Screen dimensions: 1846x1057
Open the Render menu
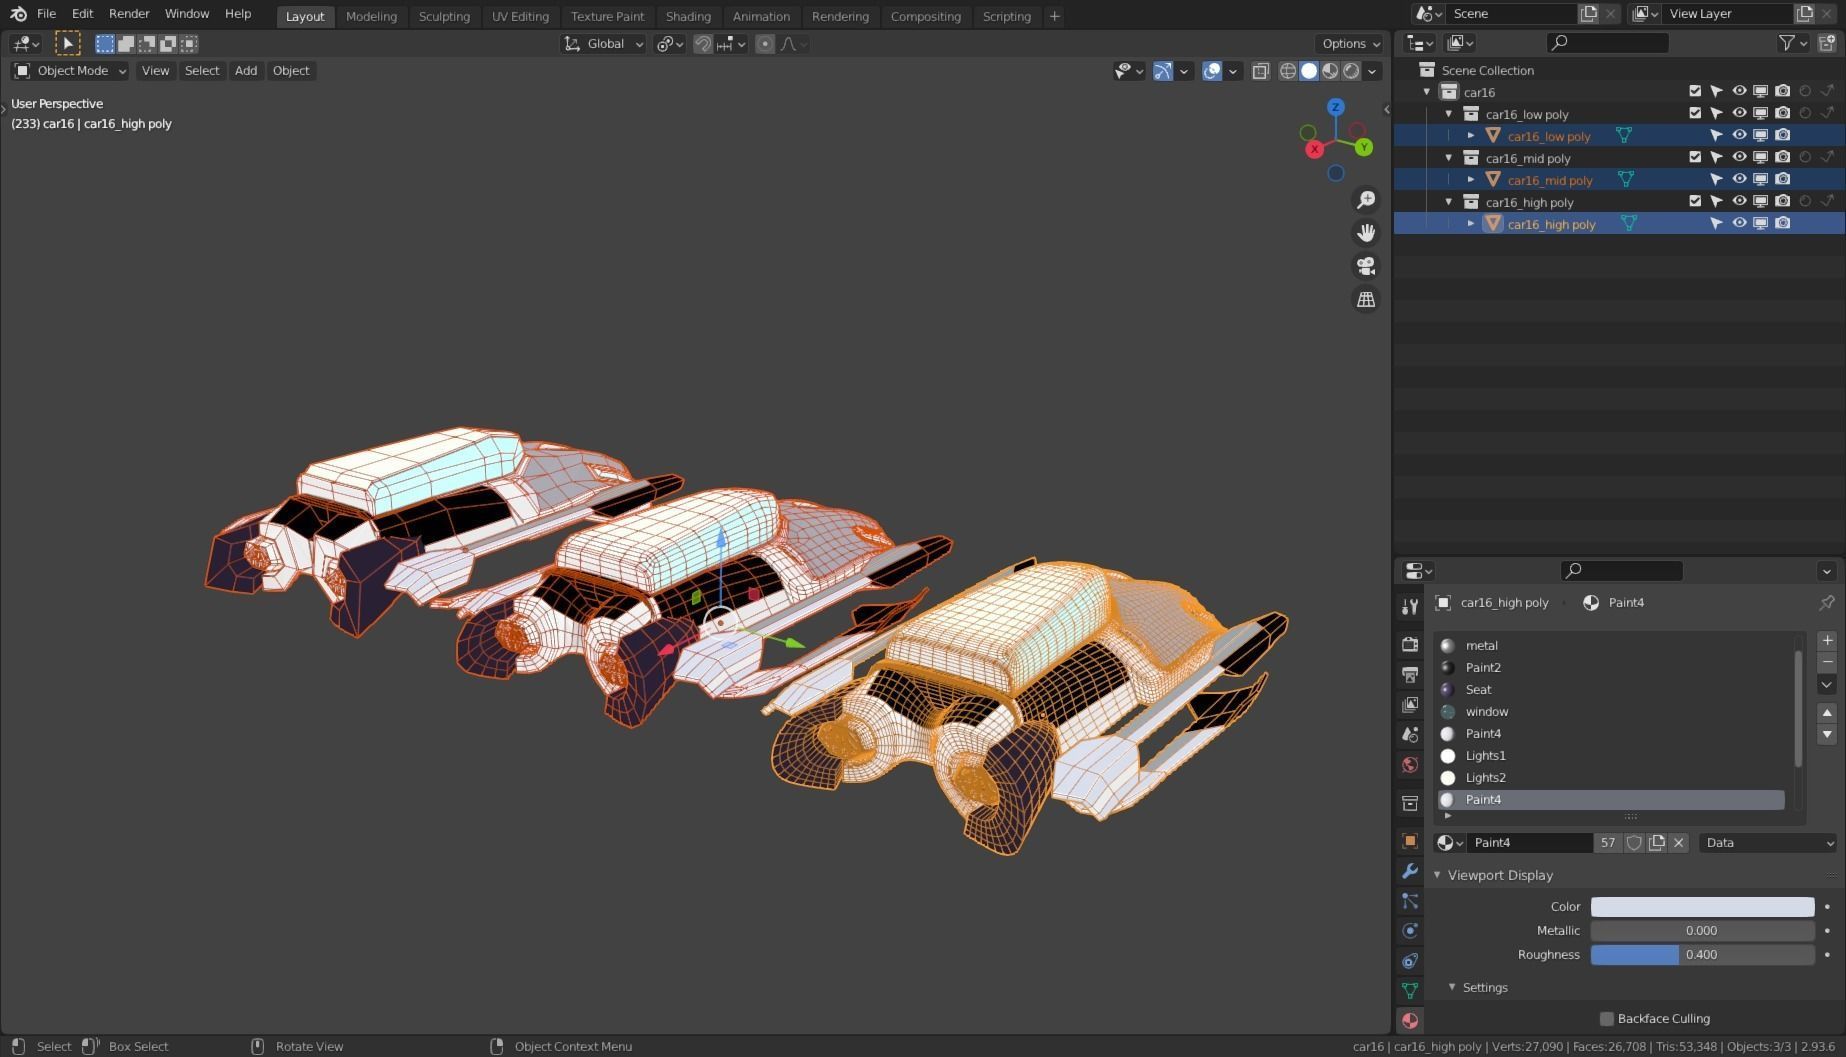coord(129,14)
